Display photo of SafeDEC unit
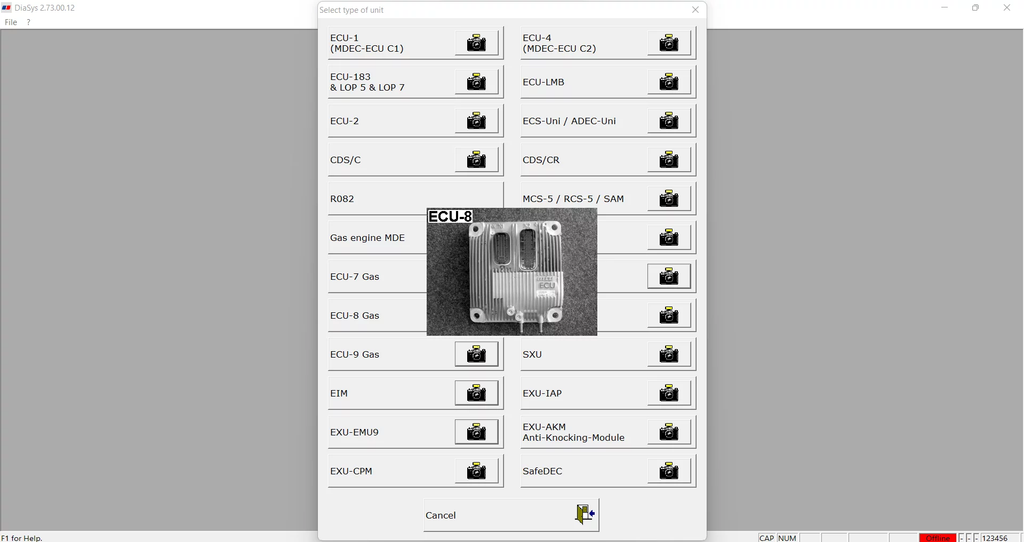 pos(668,471)
